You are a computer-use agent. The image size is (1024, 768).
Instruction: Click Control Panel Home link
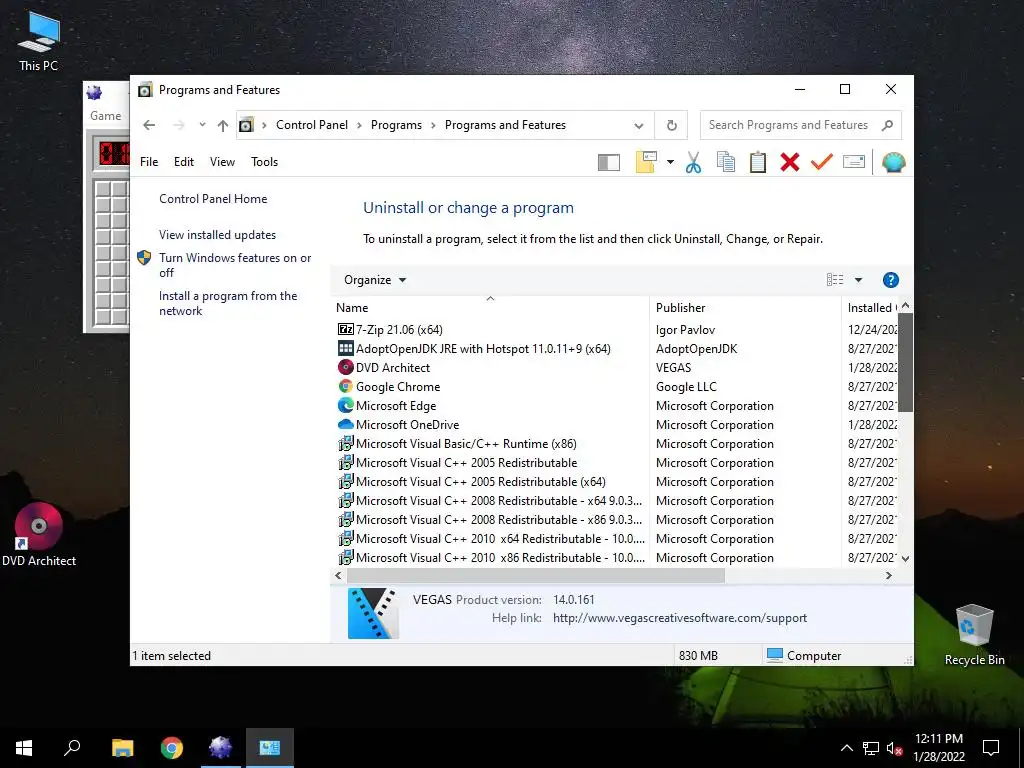coord(213,199)
